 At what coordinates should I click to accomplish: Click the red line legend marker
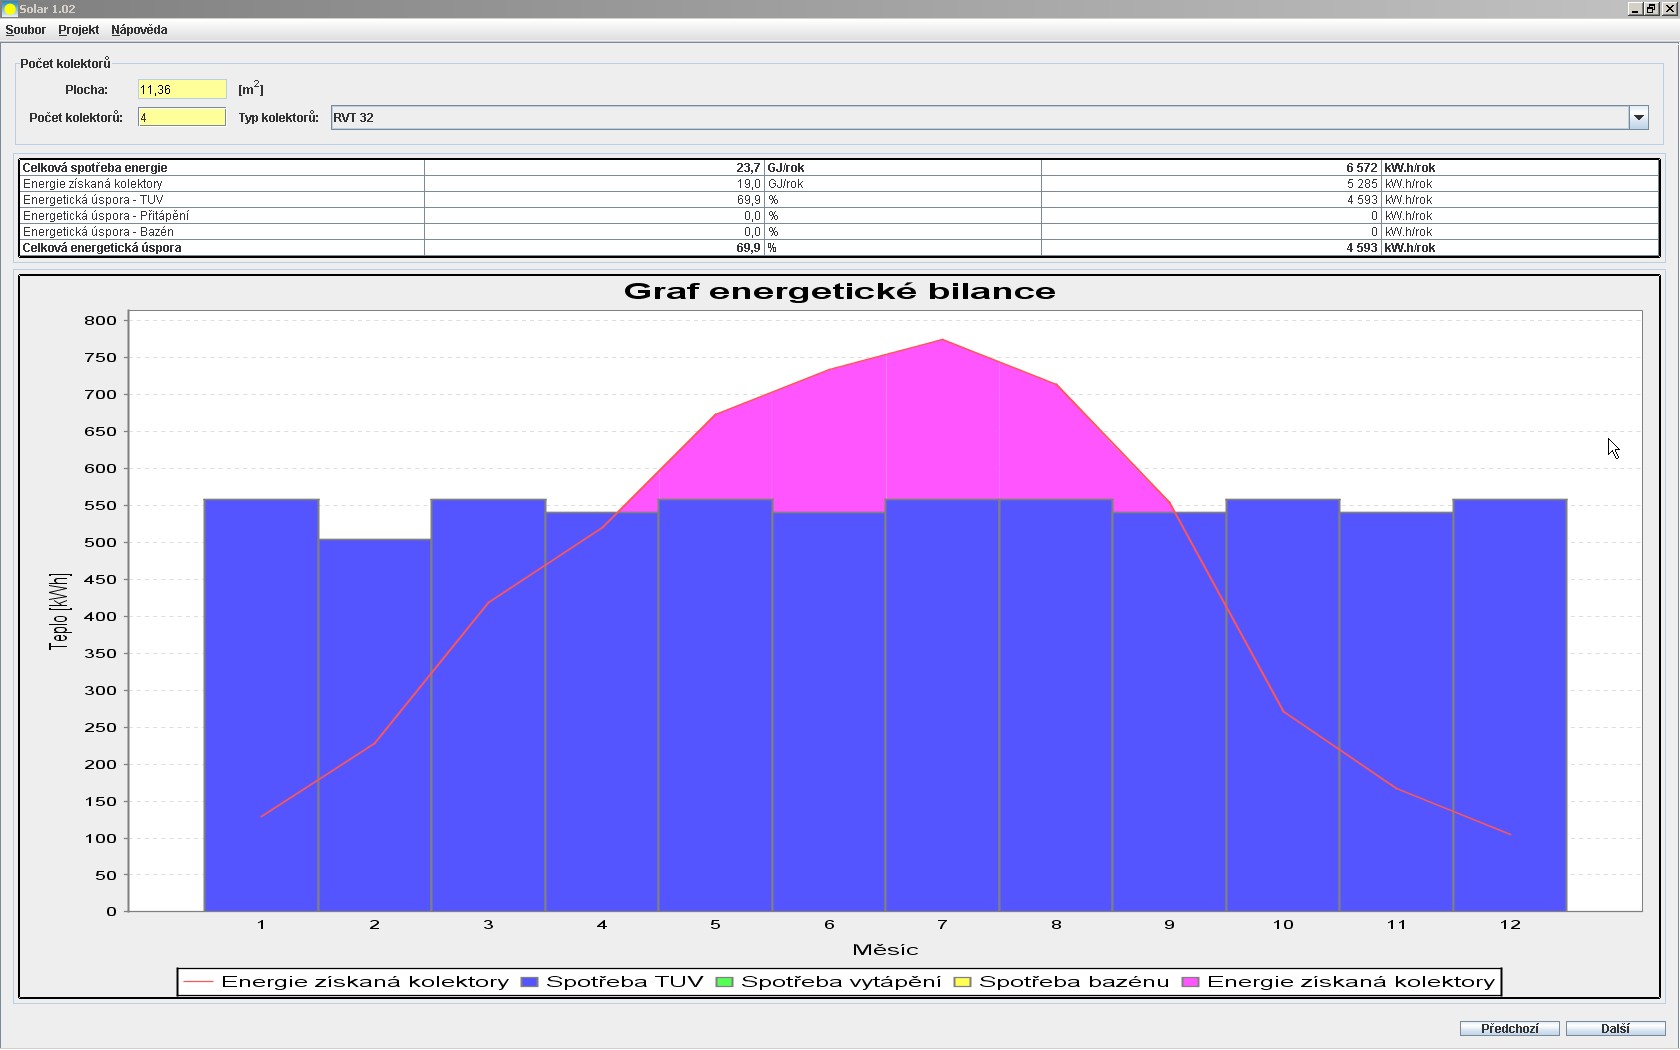click(x=199, y=982)
